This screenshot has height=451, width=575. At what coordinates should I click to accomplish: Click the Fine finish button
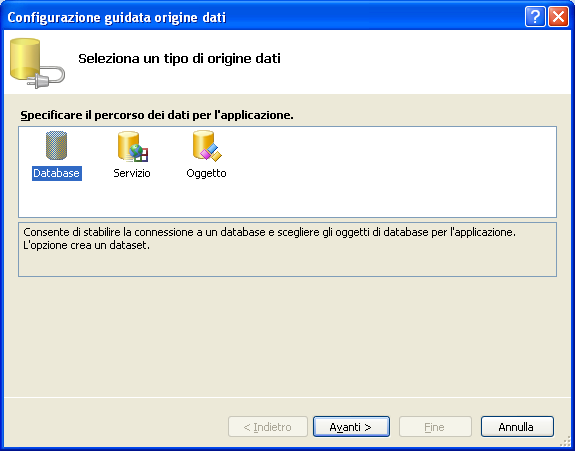(x=435, y=427)
